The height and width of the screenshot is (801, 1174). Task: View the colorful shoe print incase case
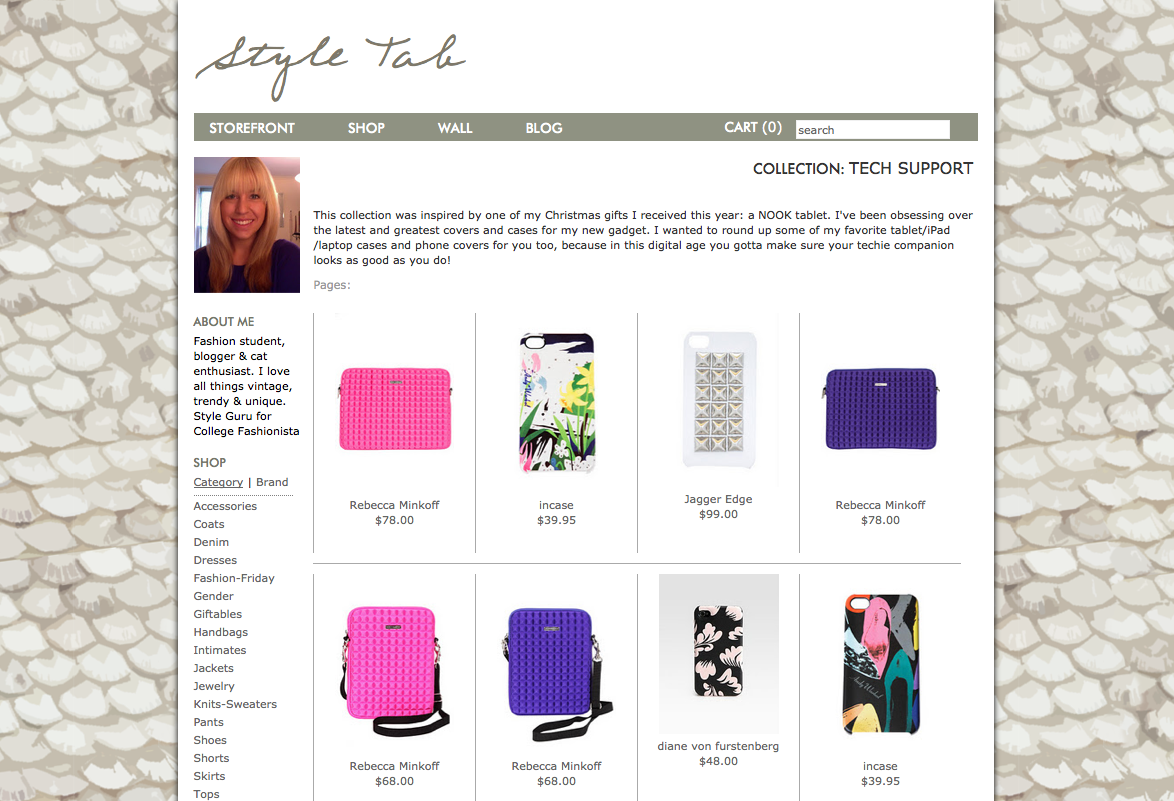coord(880,665)
